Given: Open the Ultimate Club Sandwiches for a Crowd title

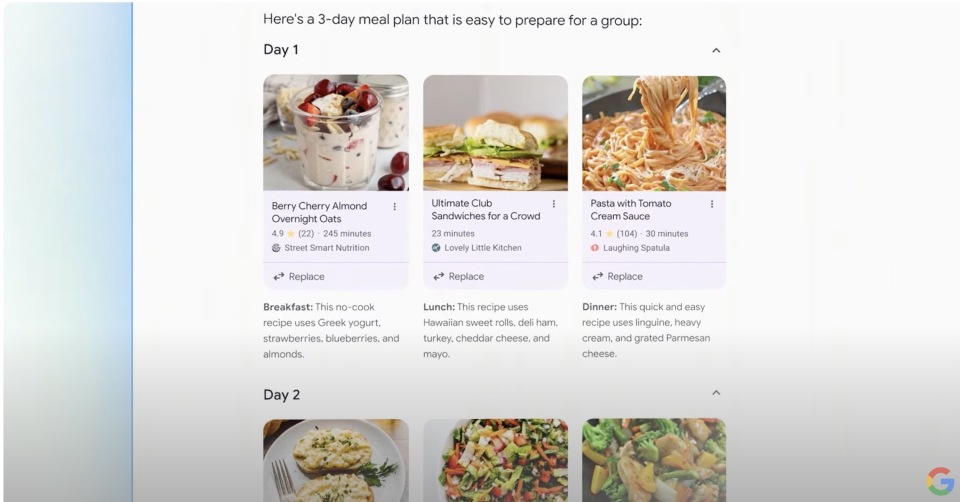Looking at the screenshot, I should [485, 209].
